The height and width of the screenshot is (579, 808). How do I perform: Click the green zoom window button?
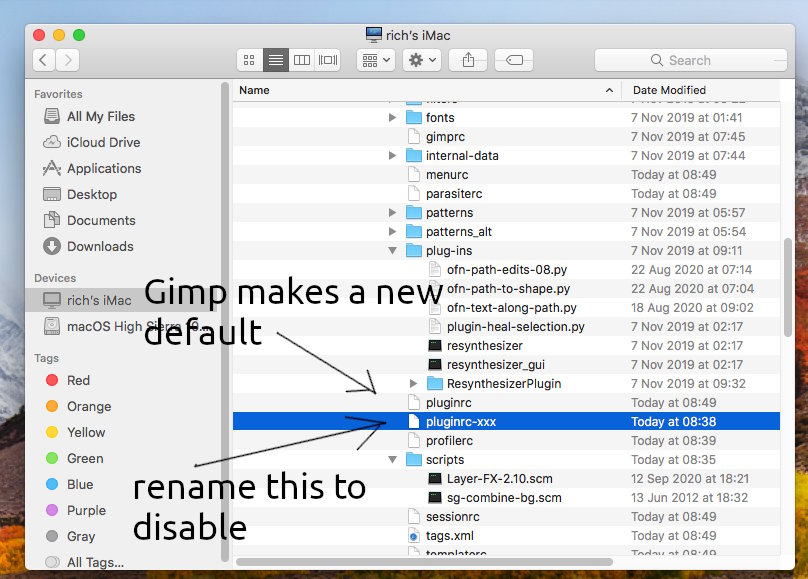(79, 35)
